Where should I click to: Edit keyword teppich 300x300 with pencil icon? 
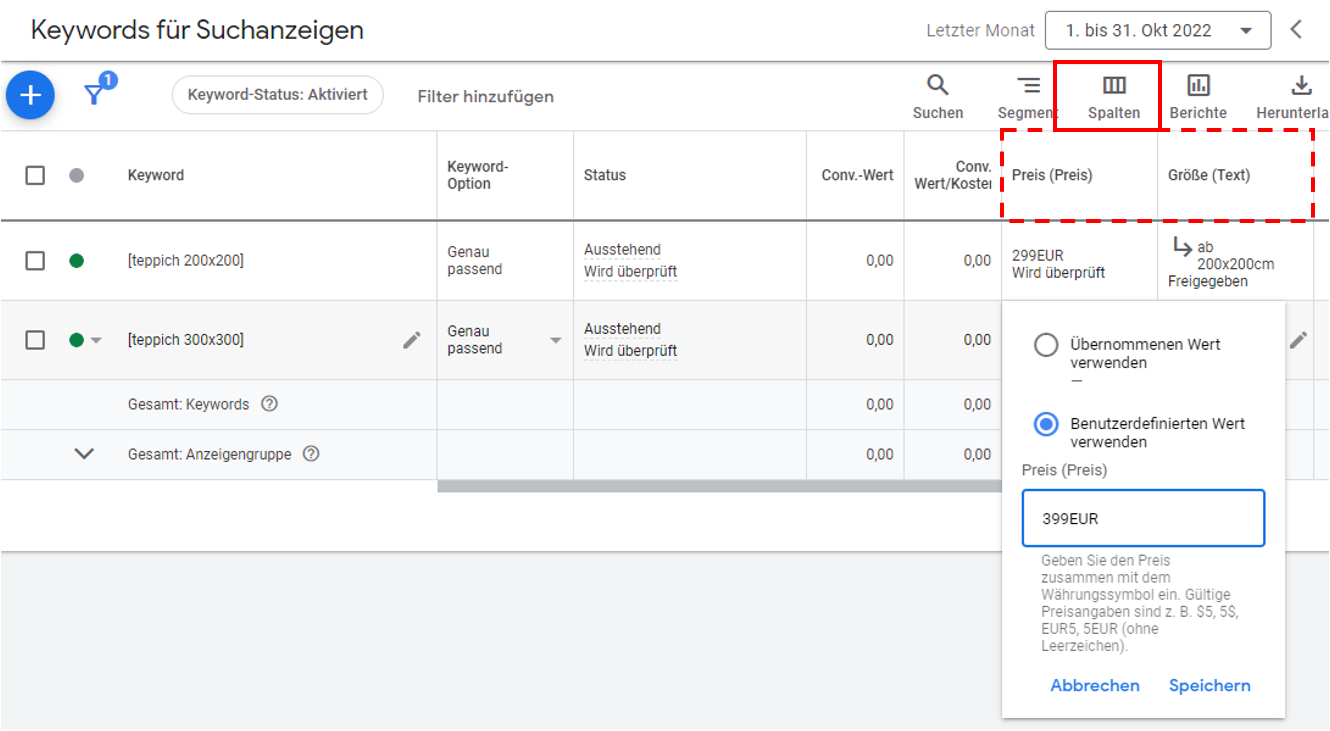click(412, 340)
